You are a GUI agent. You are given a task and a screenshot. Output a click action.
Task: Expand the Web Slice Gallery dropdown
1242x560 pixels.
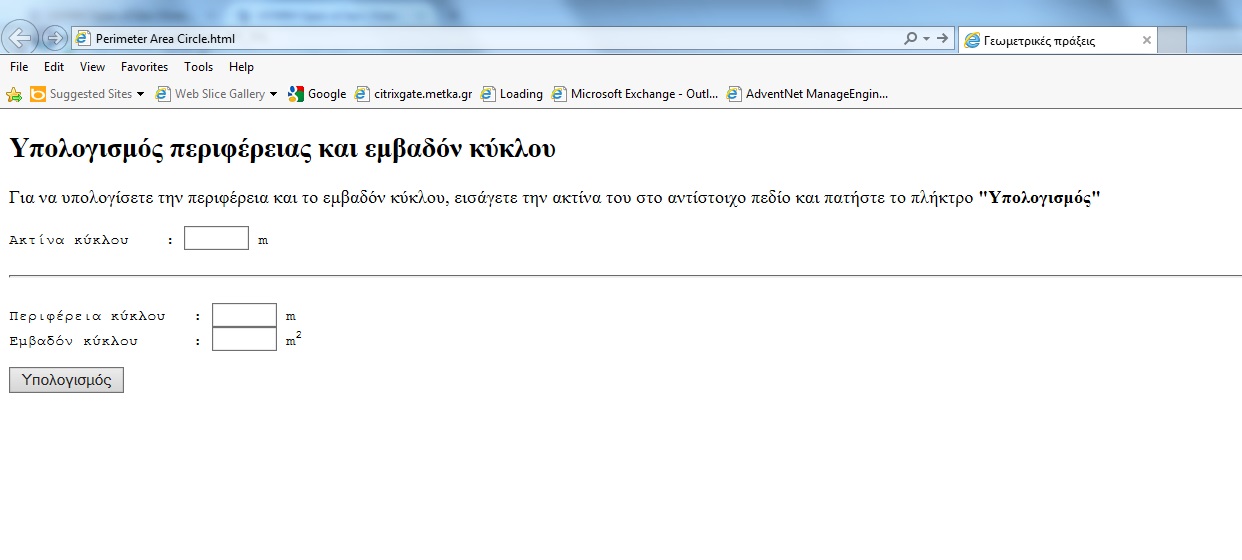[274, 94]
